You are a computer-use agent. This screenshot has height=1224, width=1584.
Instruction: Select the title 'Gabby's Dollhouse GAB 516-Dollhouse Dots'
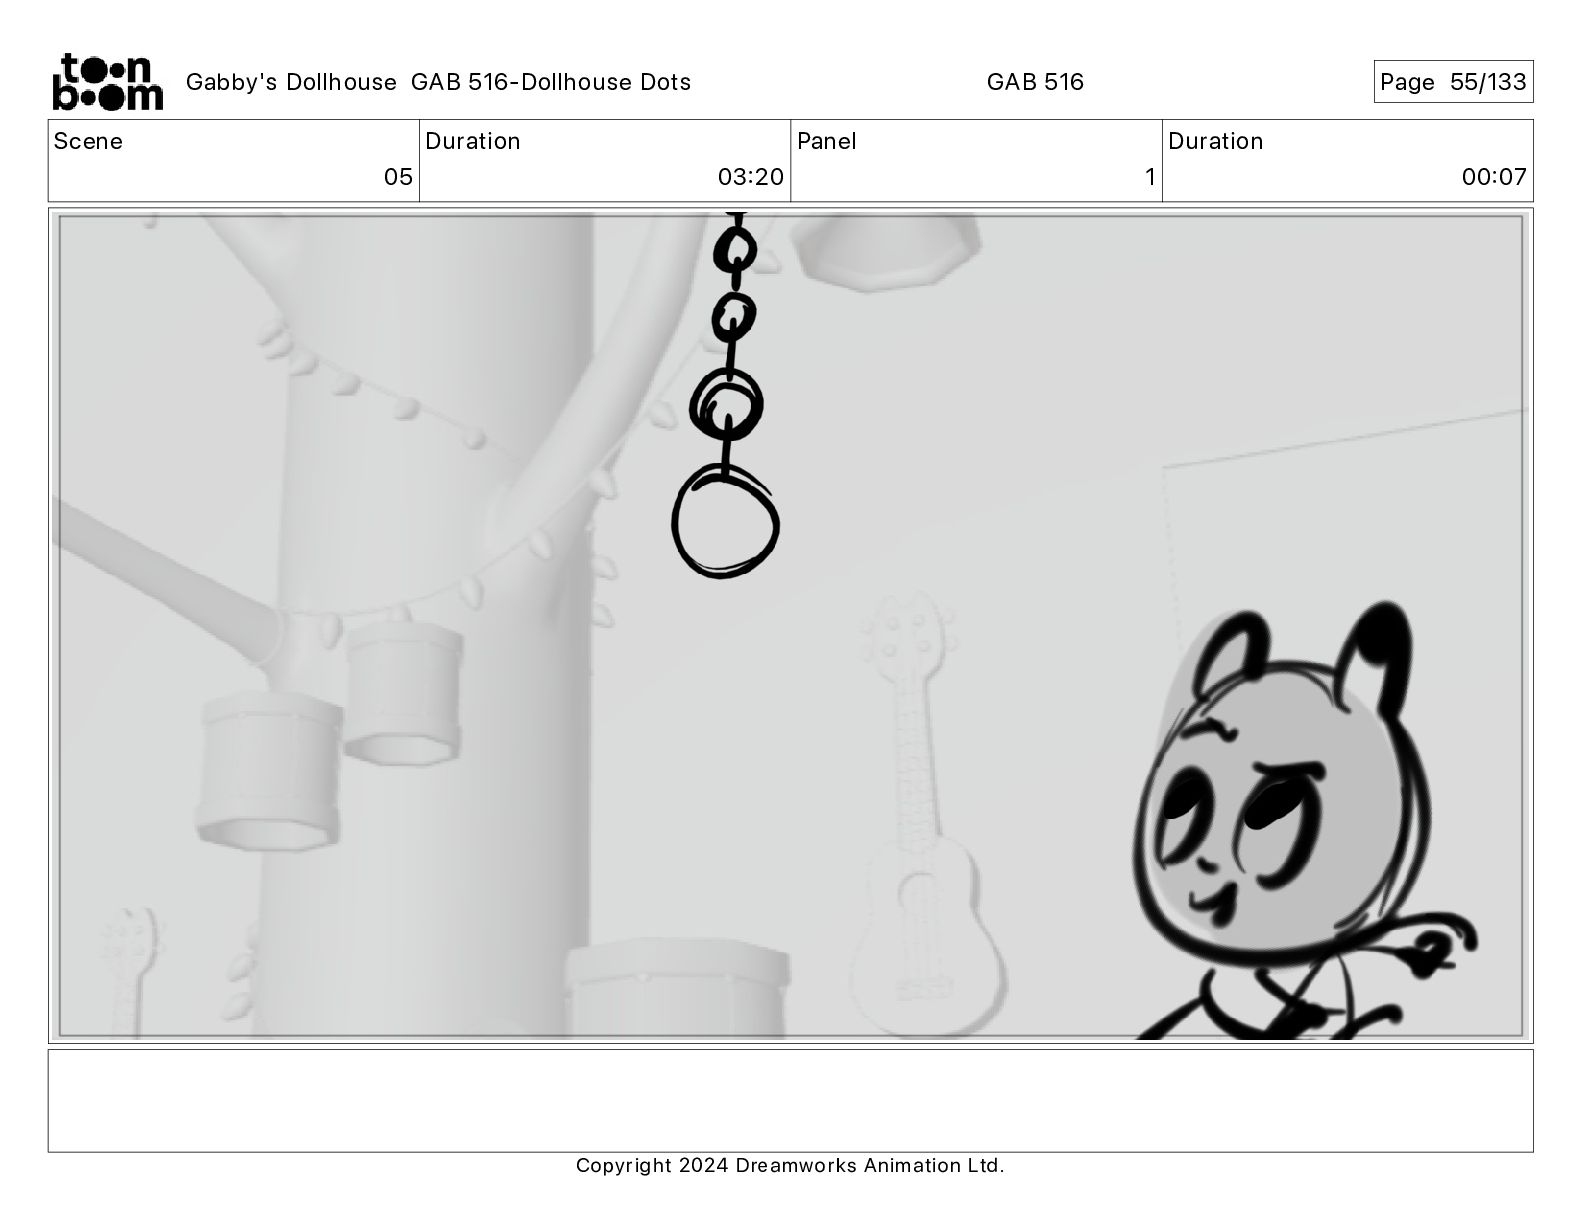(439, 82)
